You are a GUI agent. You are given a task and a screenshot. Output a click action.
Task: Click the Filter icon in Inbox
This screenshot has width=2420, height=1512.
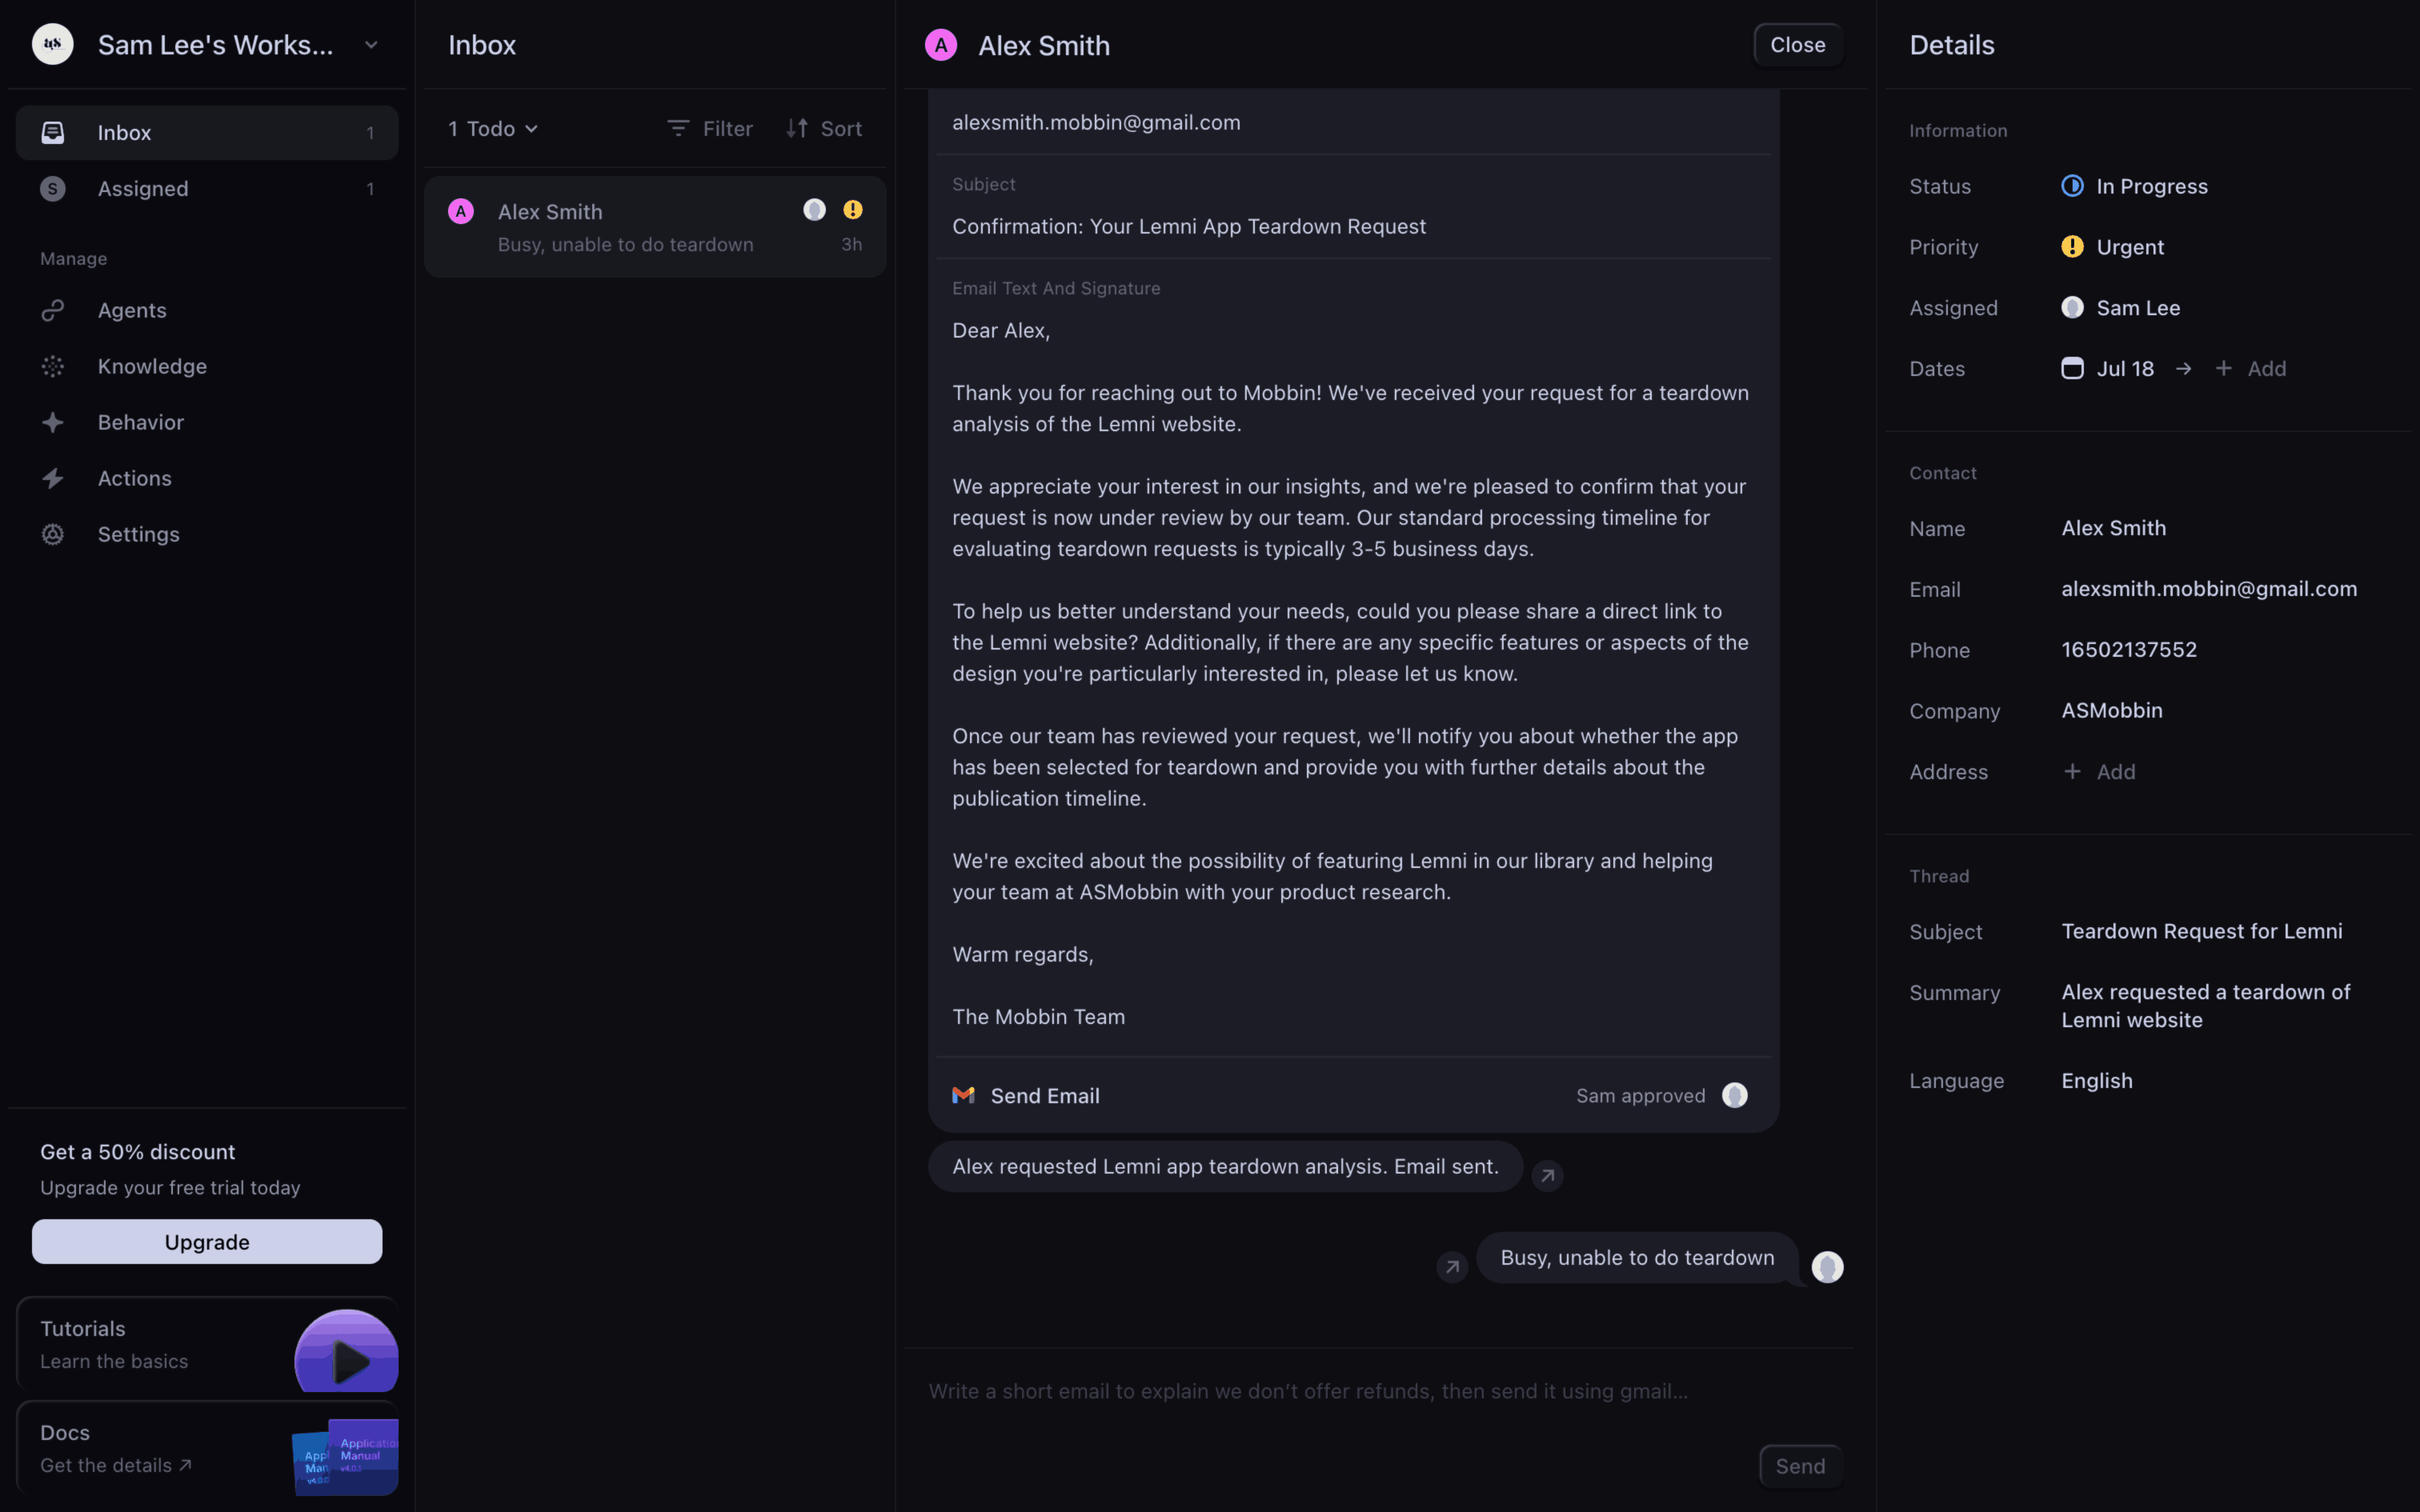[678, 128]
